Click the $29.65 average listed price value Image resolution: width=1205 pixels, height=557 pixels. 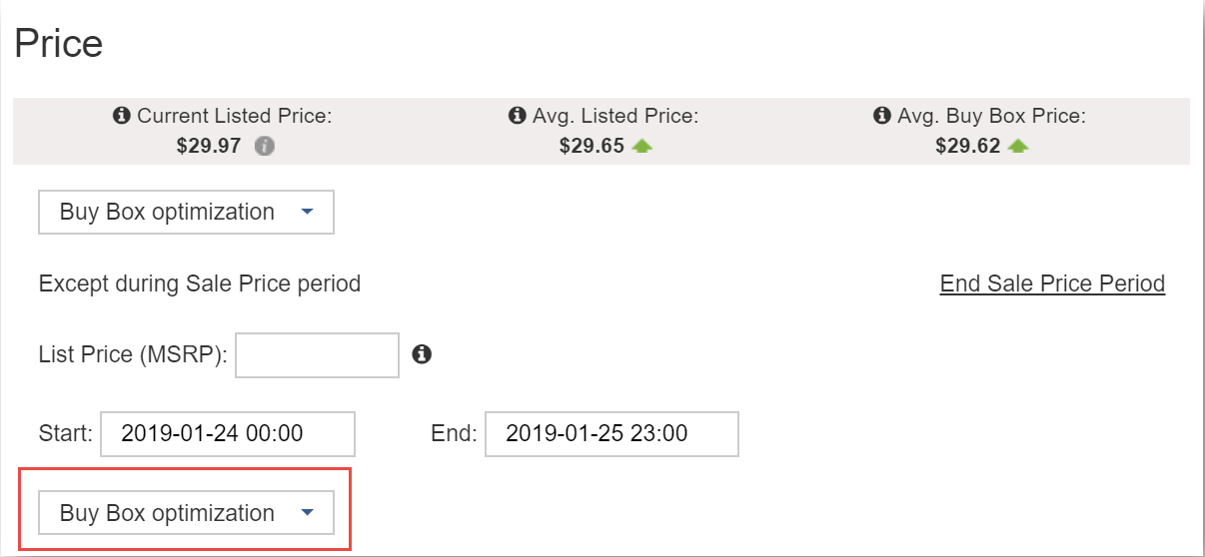592,146
